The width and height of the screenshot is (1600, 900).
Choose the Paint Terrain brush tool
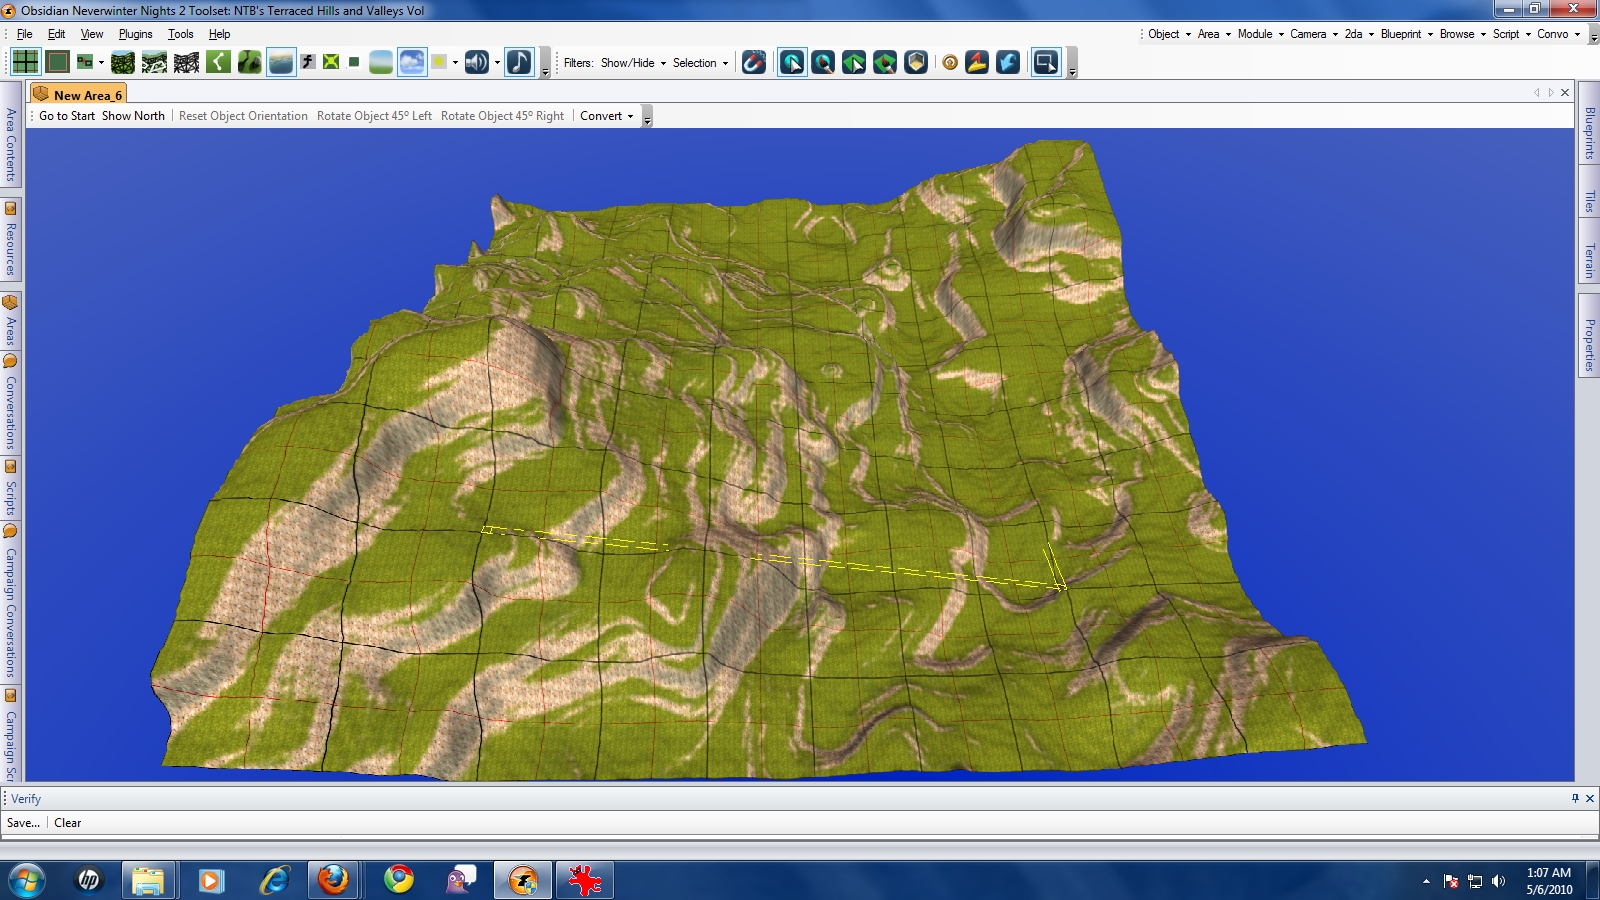point(885,62)
